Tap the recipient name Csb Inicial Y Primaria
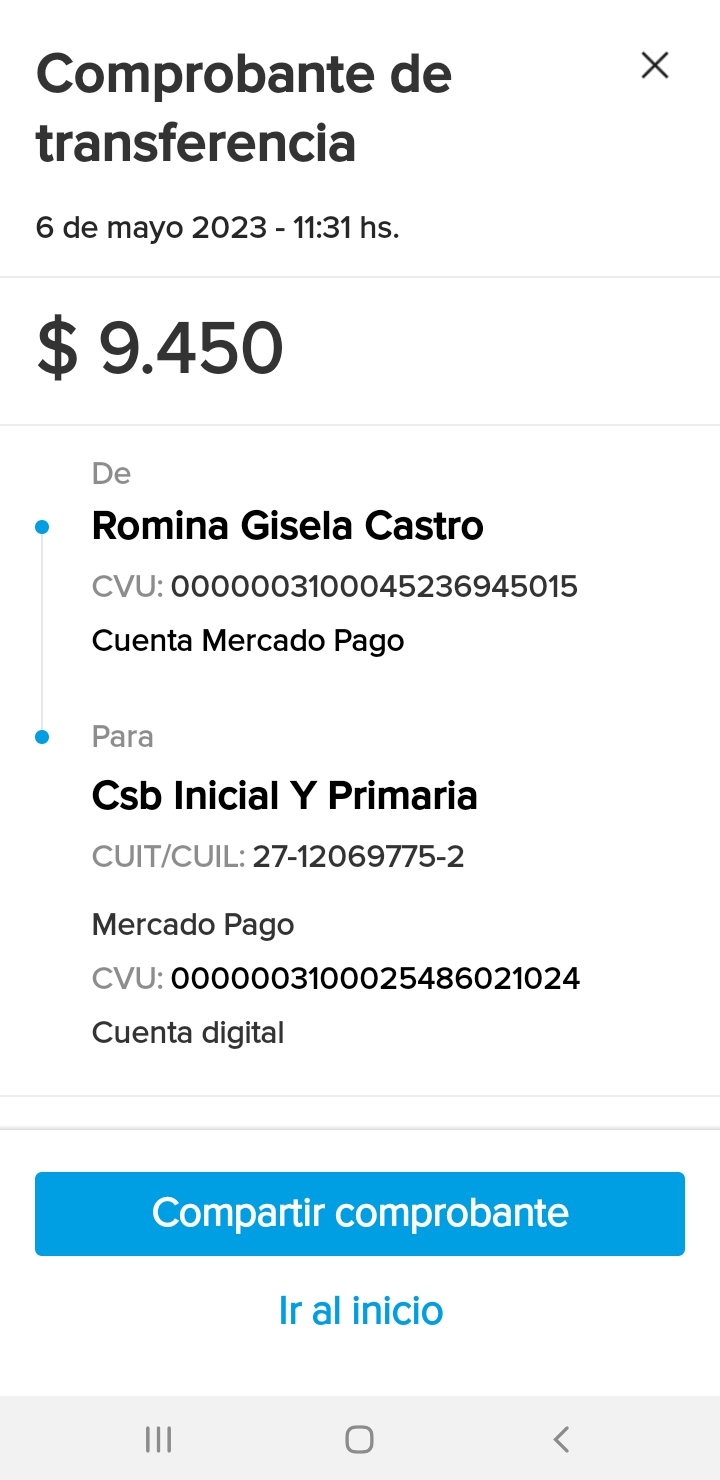Viewport: 720px width, 1480px height. (284, 796)
